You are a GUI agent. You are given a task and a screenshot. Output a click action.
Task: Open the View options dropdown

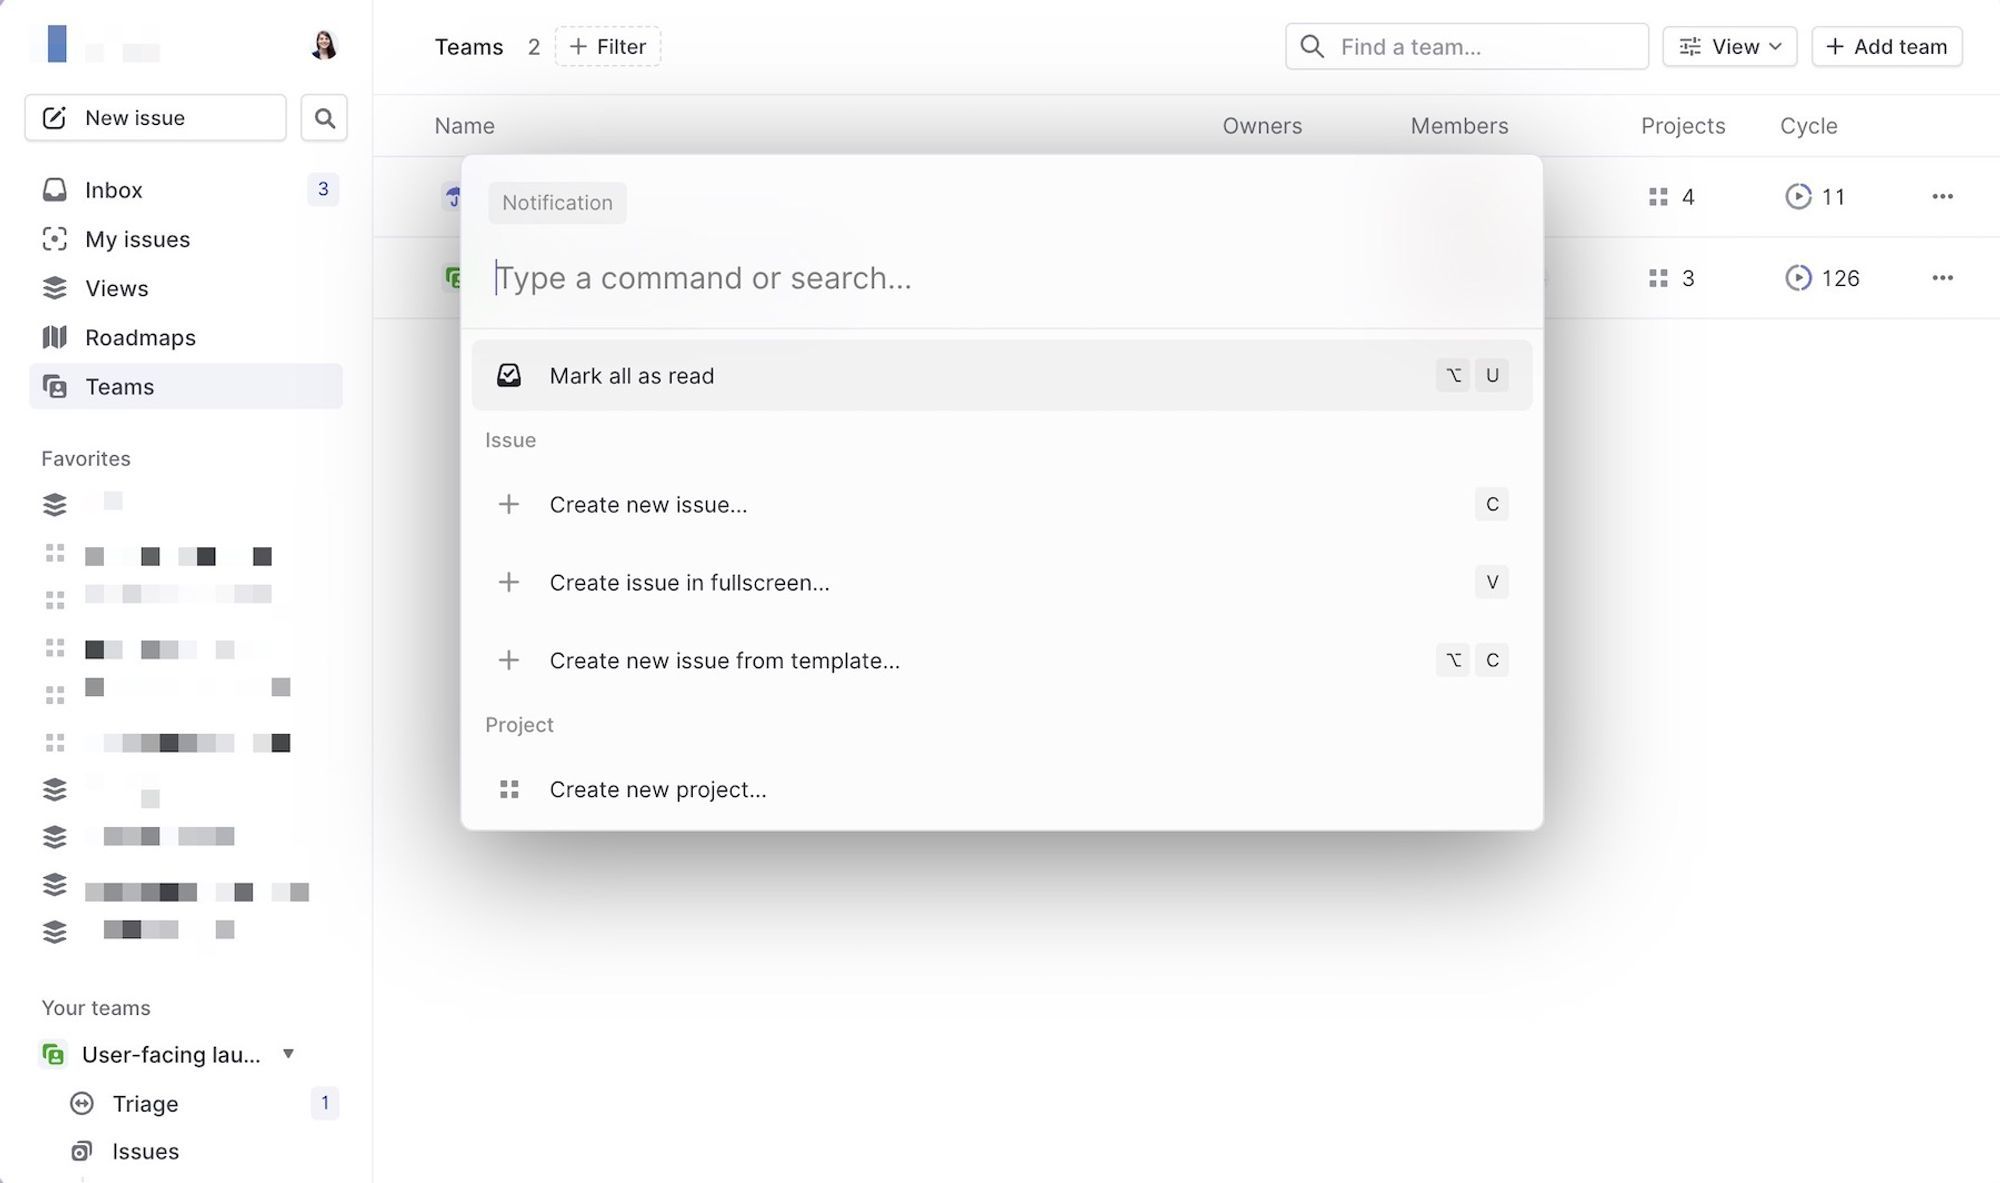(x=1729, y=47)
